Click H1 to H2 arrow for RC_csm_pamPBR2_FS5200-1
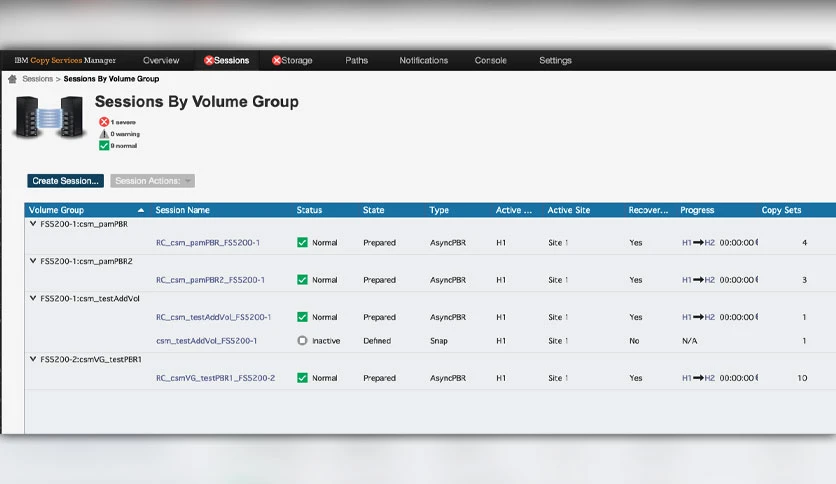 (x=698, y=280)
